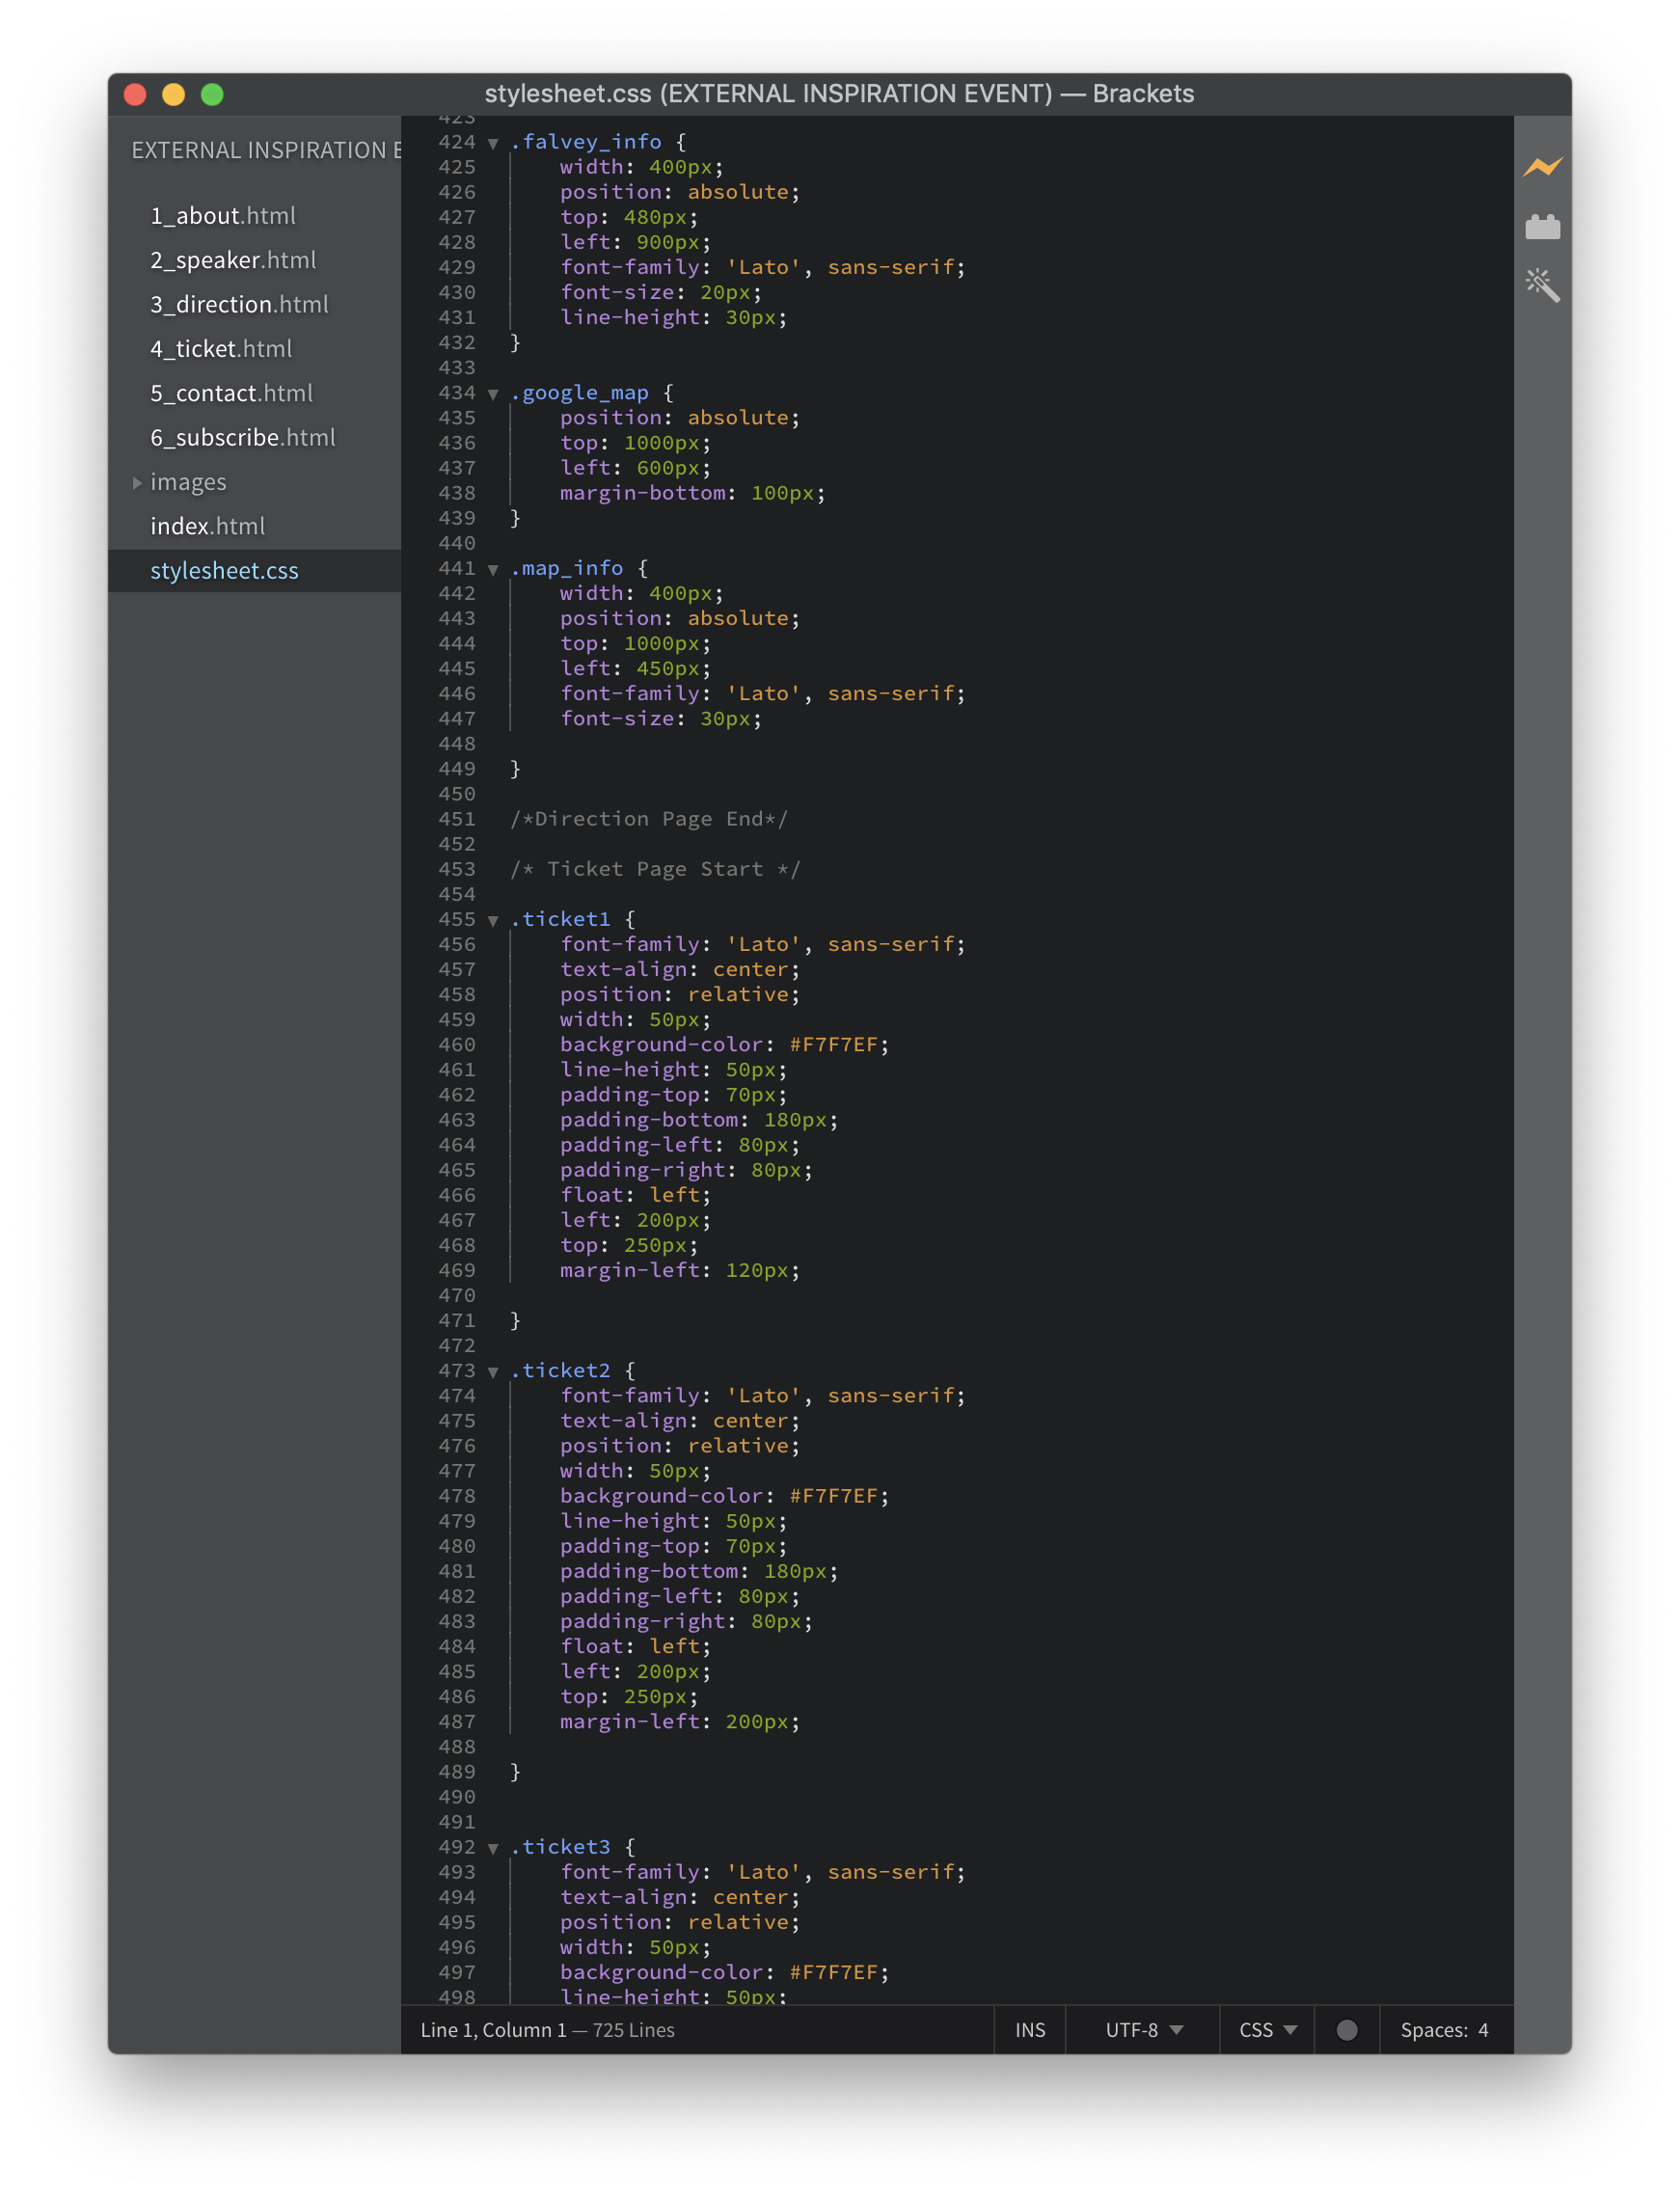Open the Live Preview lightning icon

[1541, 167]
